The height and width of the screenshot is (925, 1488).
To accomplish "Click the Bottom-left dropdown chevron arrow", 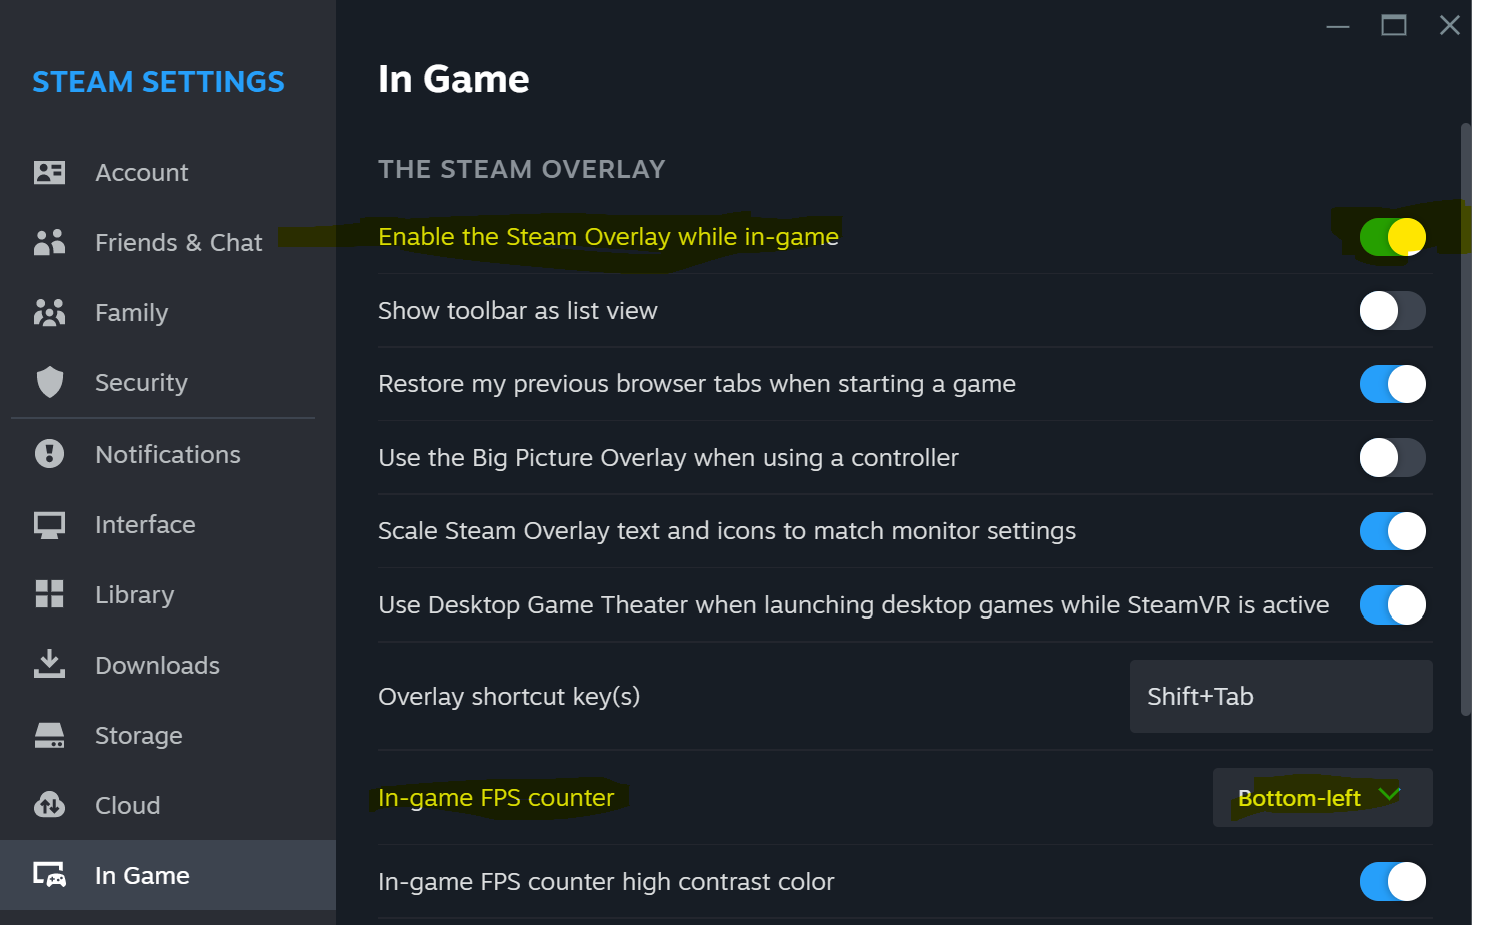I will coord(1390,795).
